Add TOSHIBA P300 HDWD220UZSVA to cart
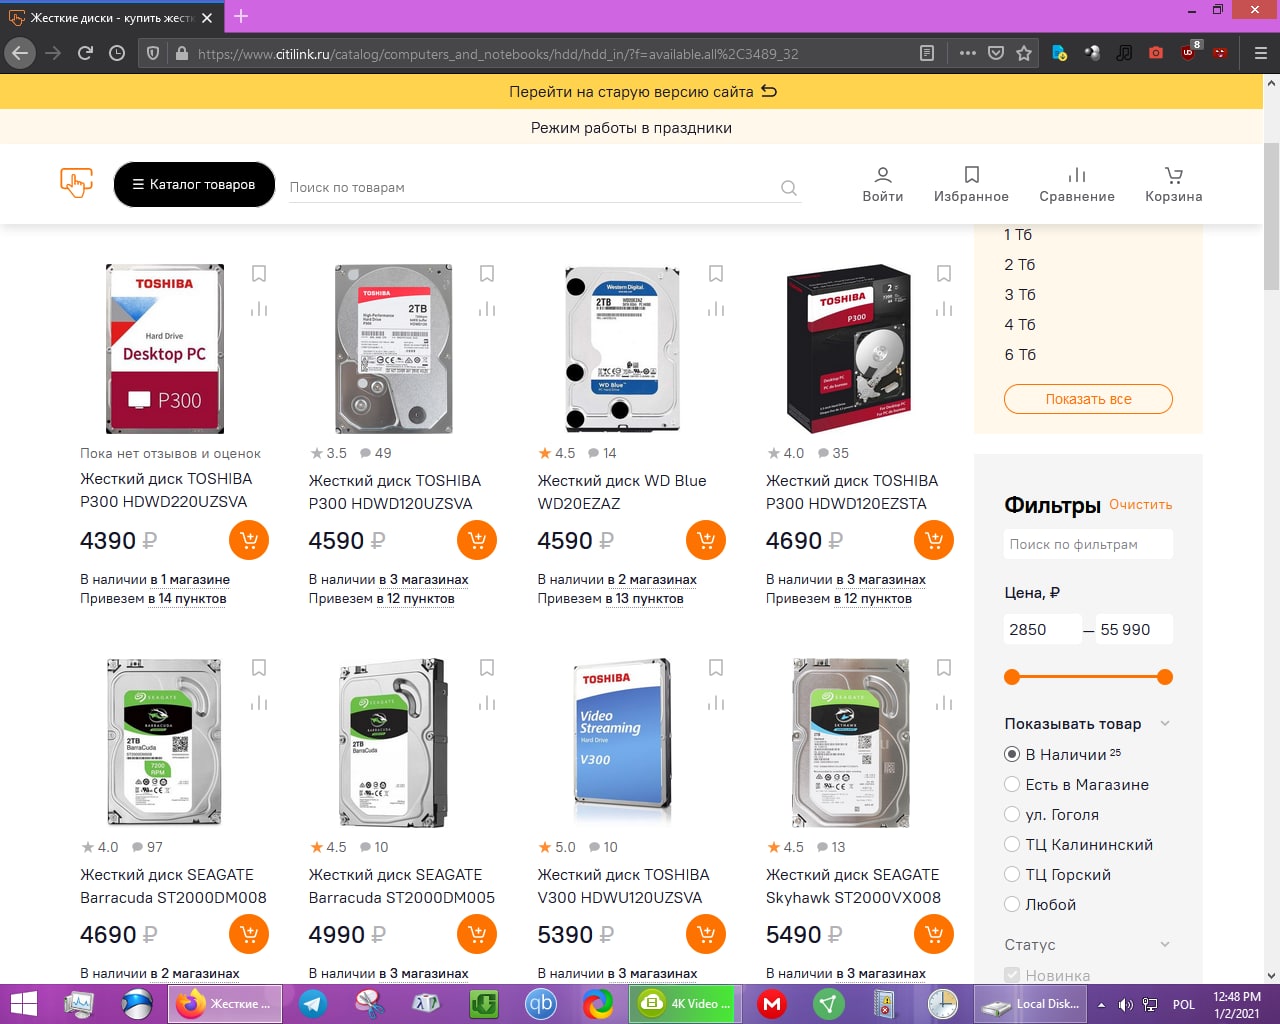Image resolution: width=1280 pixels, height=1024 pixels. click(x=249, y=540)
